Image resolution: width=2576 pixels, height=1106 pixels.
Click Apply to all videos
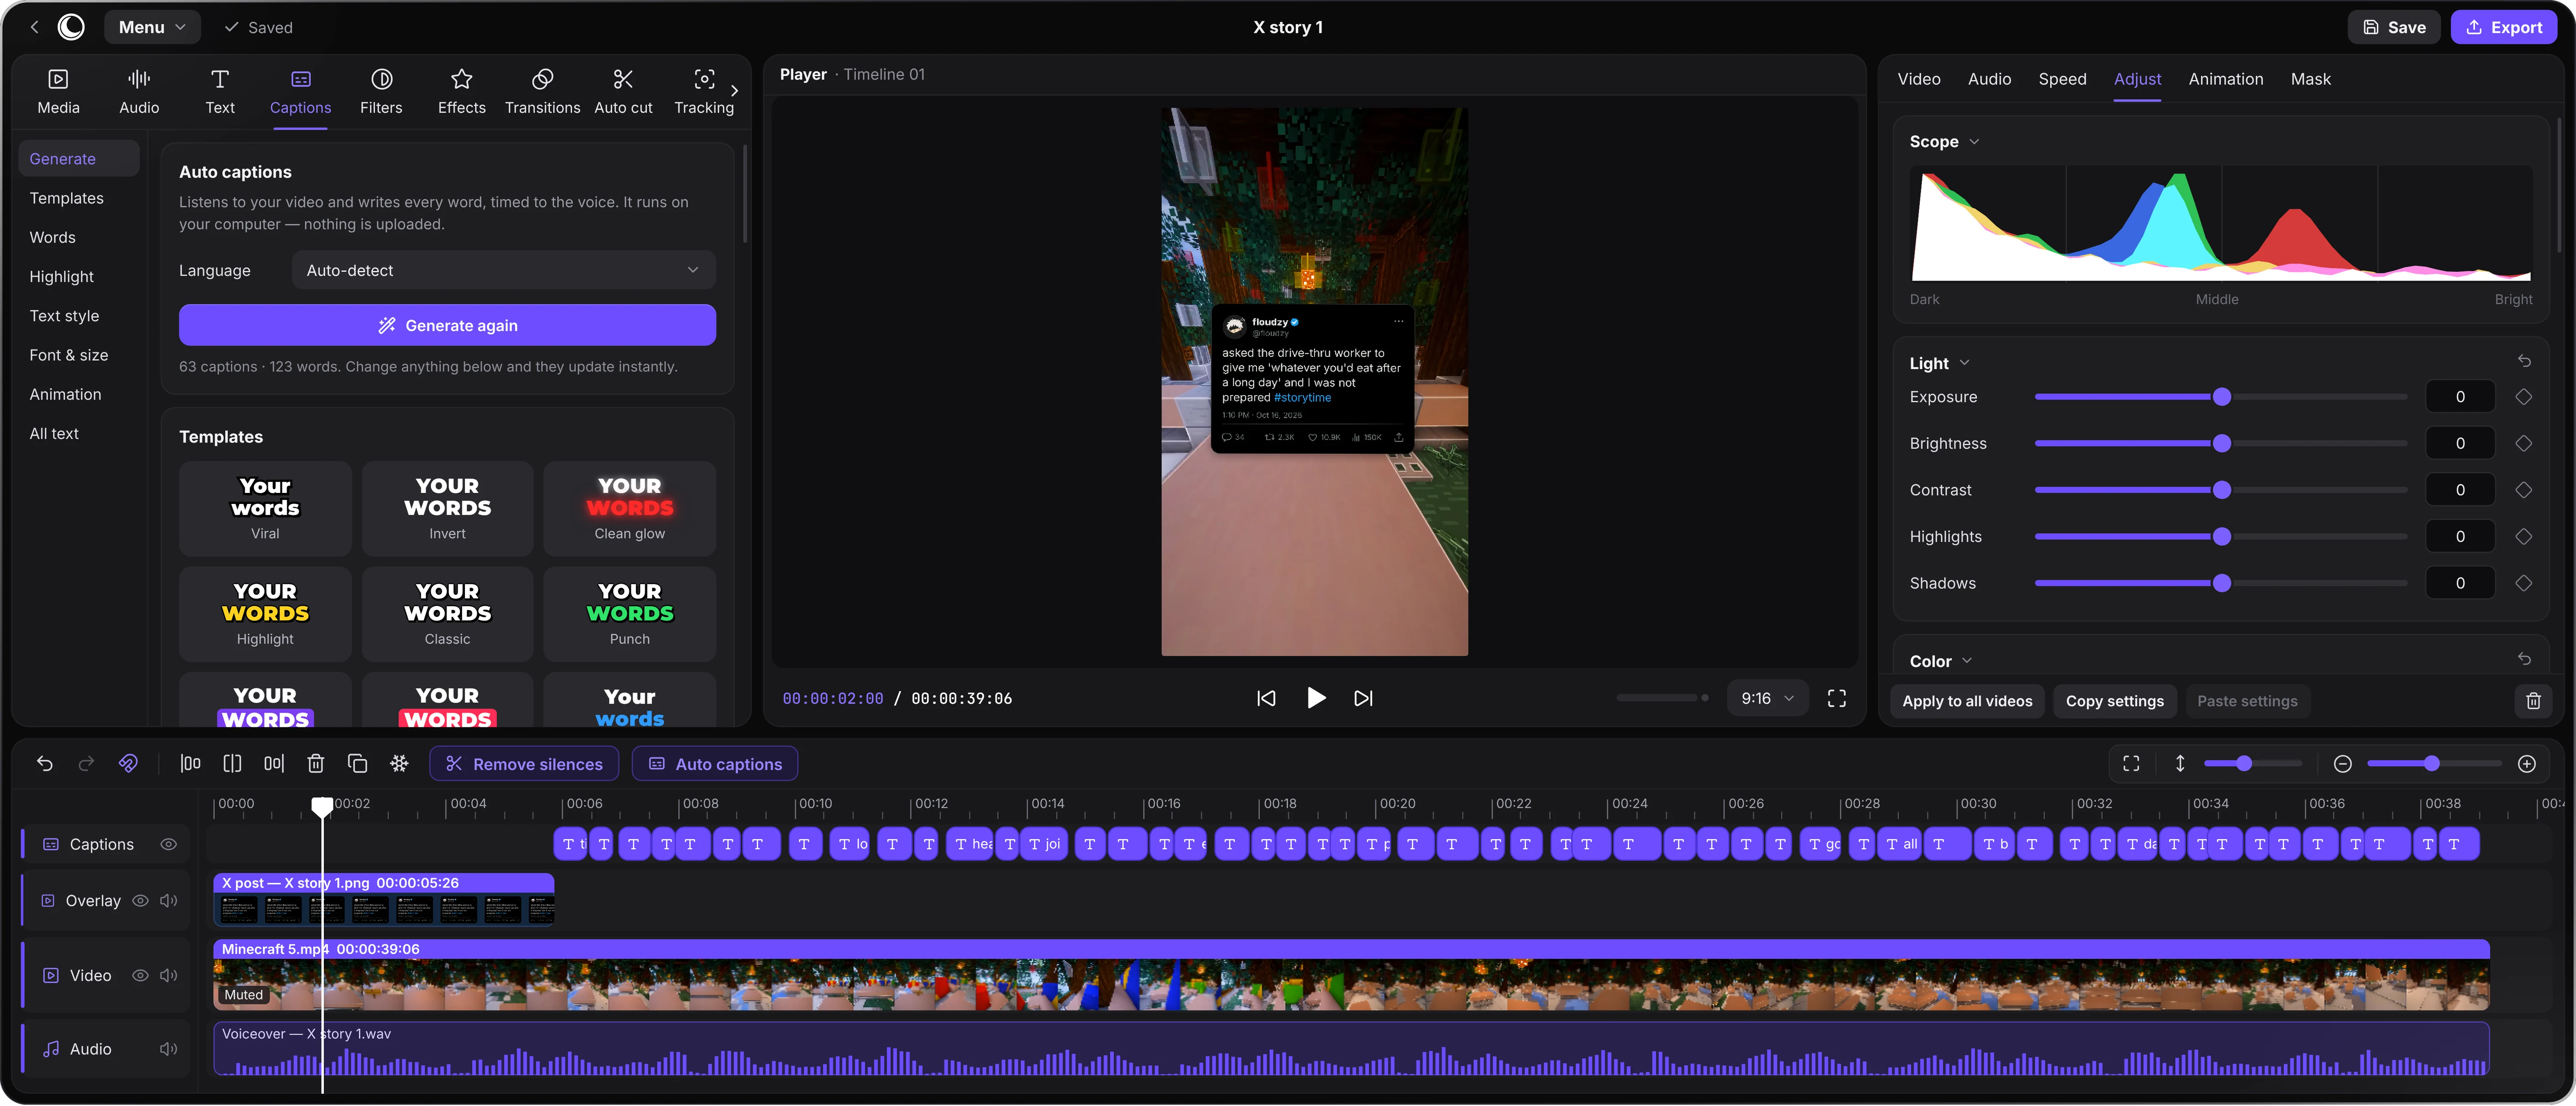click(1967, 701)
